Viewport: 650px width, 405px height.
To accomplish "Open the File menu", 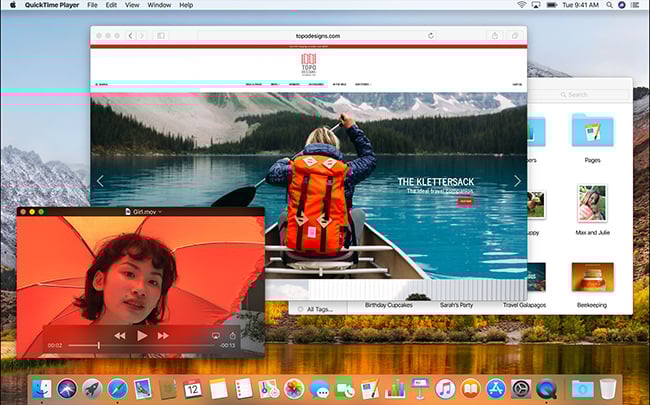I will [x=92, y=5].
